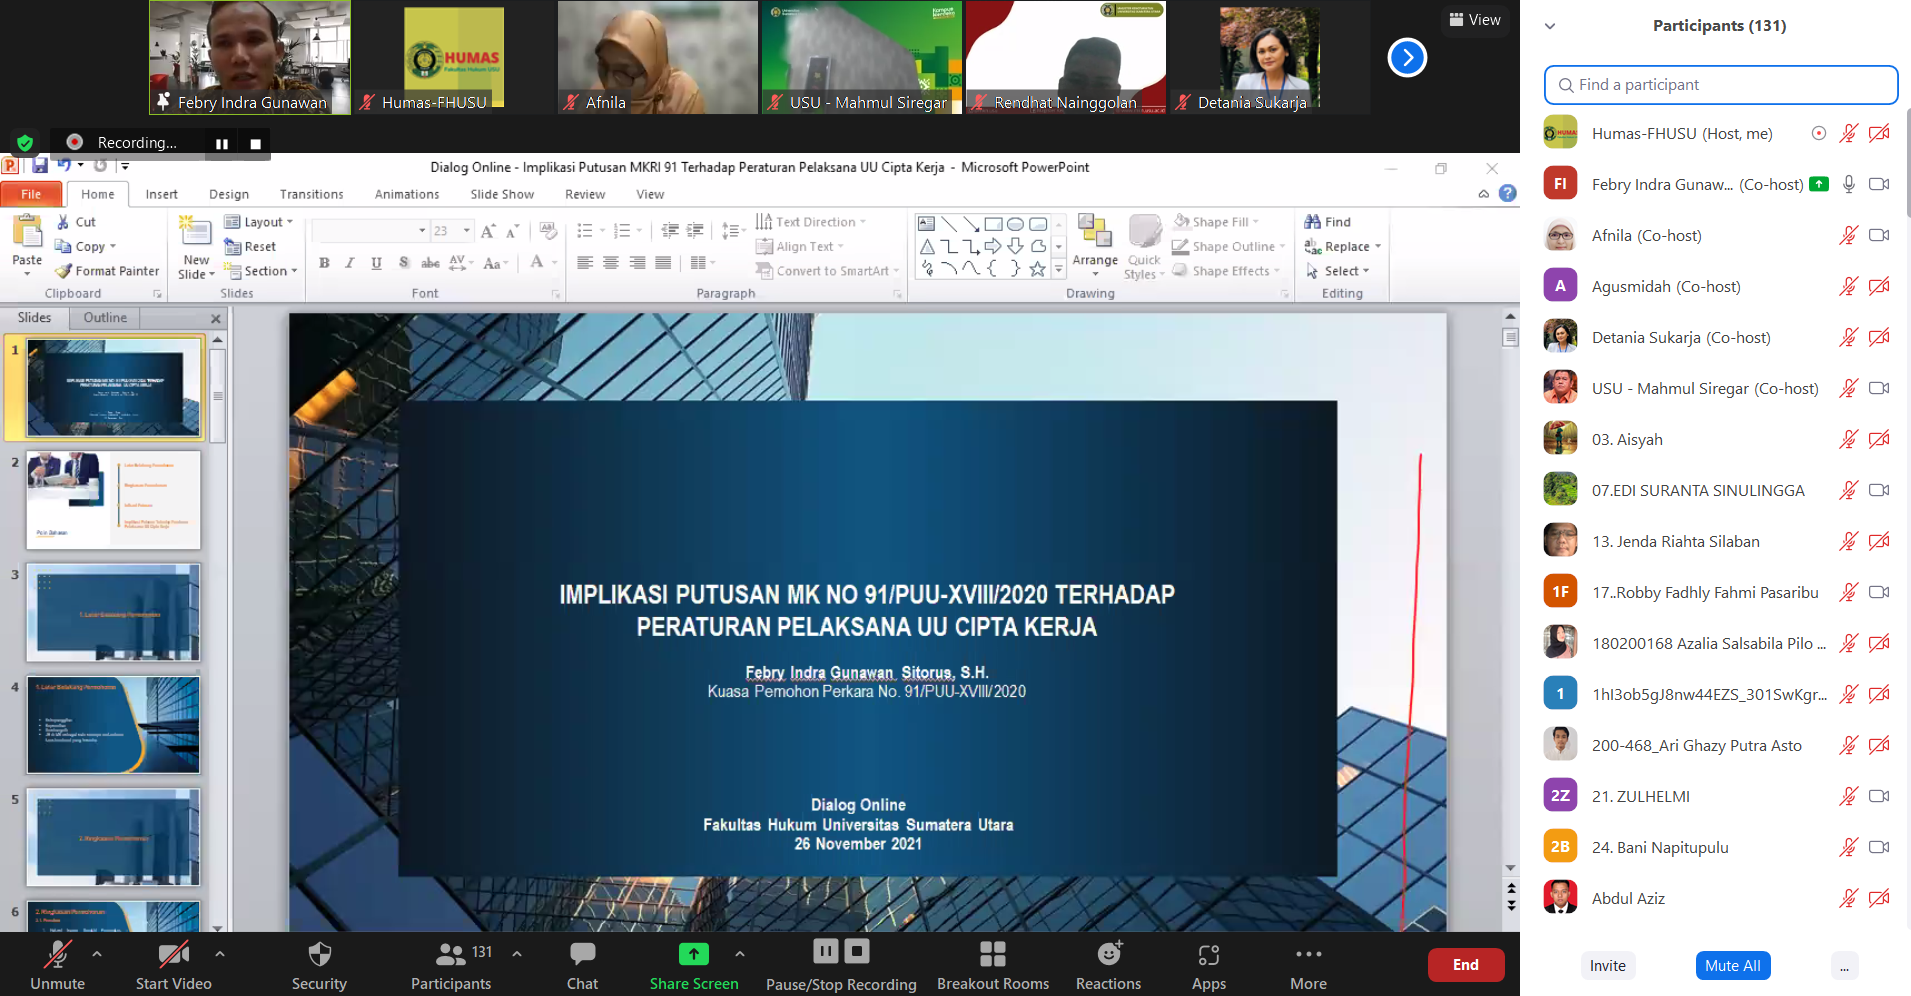Select slide 4 thumbnail
The image size is (1911, 996).
tap(114, 725)
